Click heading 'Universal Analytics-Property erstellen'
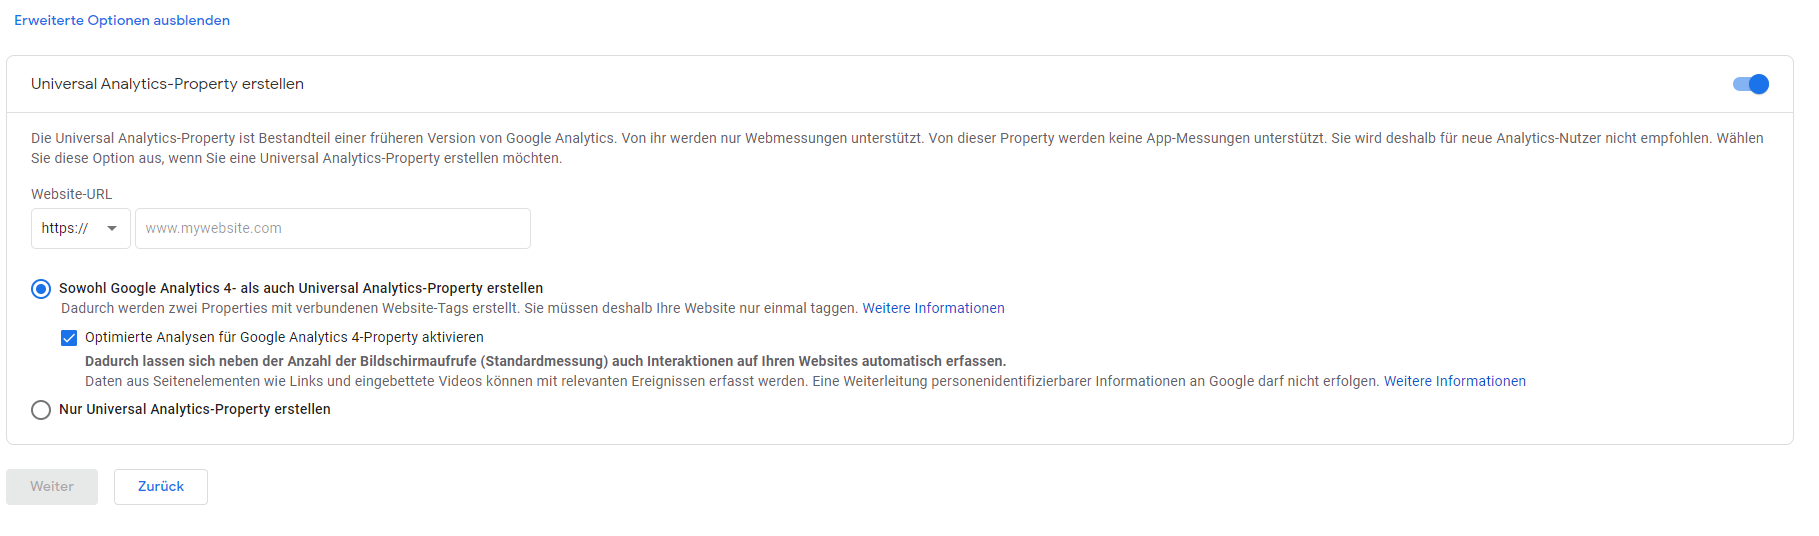The image size is (1819, 536). [x=167, y=84]
